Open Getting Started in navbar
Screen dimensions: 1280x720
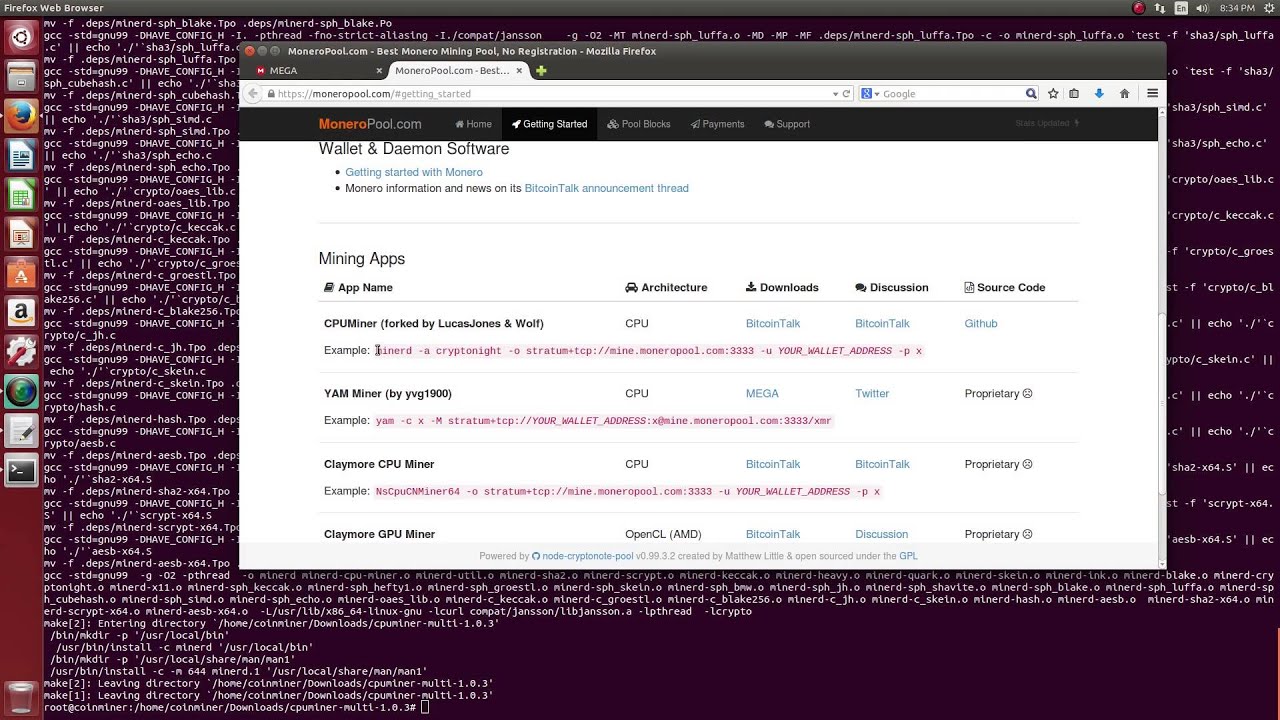[x=549, y=124]
